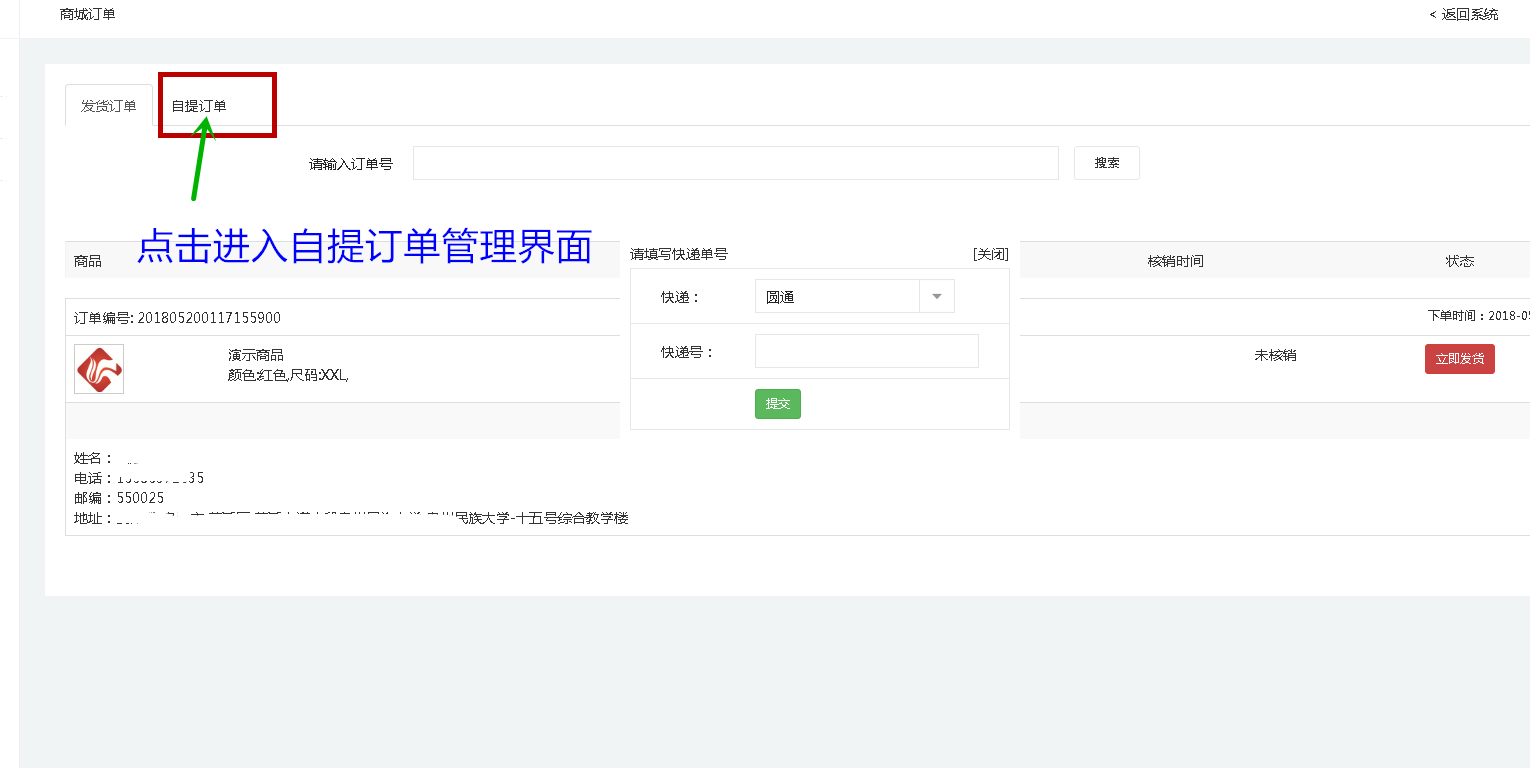
Task: Open the 自提订单 tab
Action: 199,106
